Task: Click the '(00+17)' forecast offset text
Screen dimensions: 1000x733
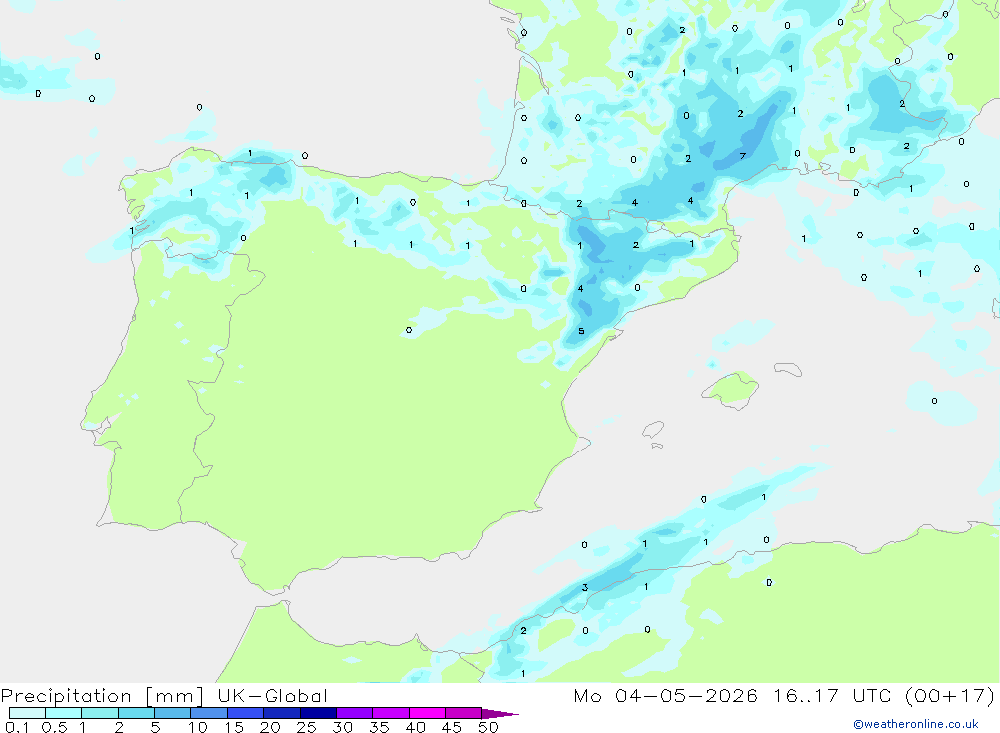Action: [x=950, y=696]
